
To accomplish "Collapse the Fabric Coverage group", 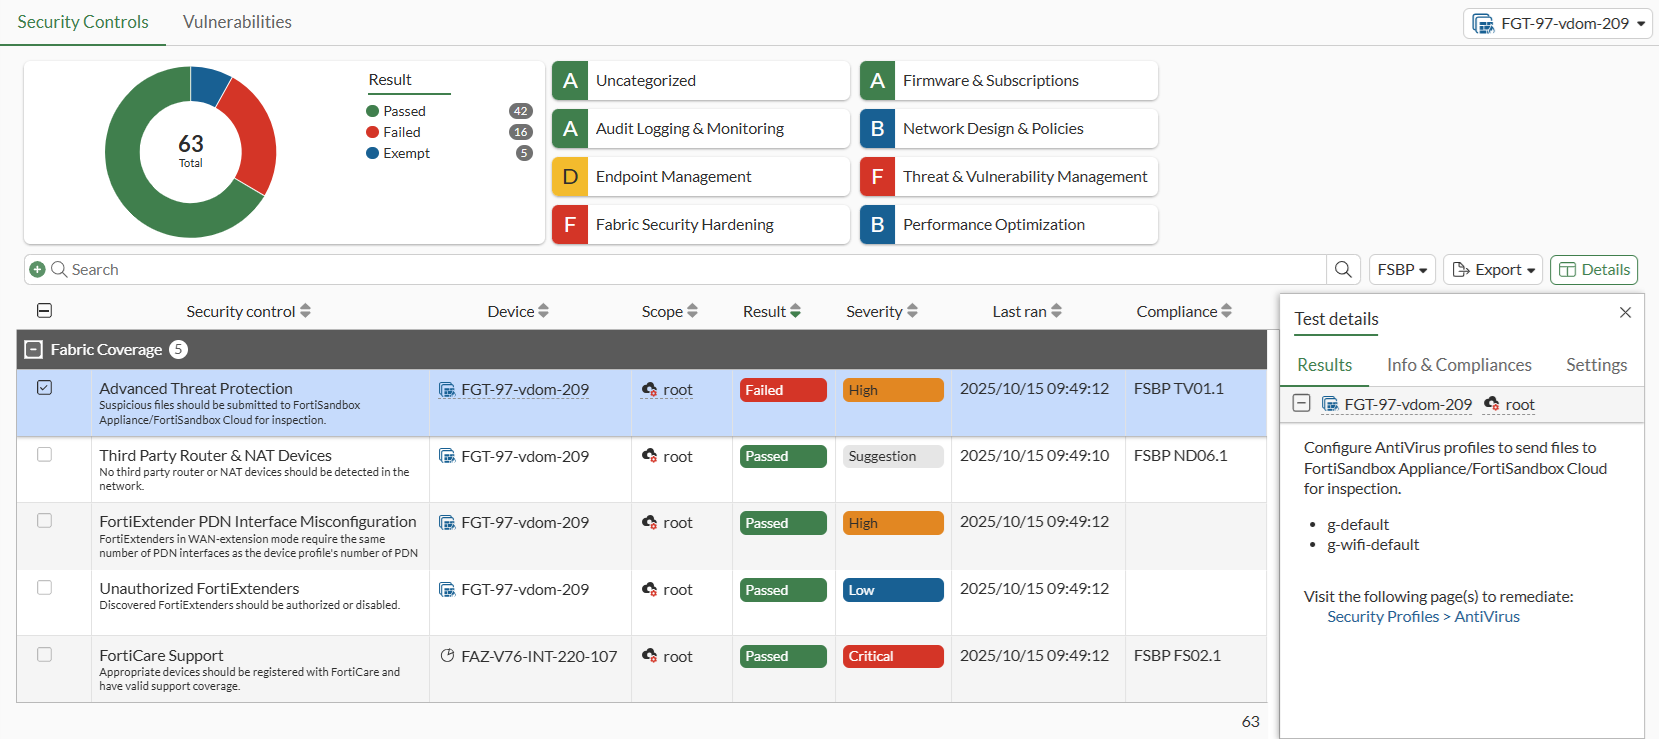I will click(x=34, y=349).
